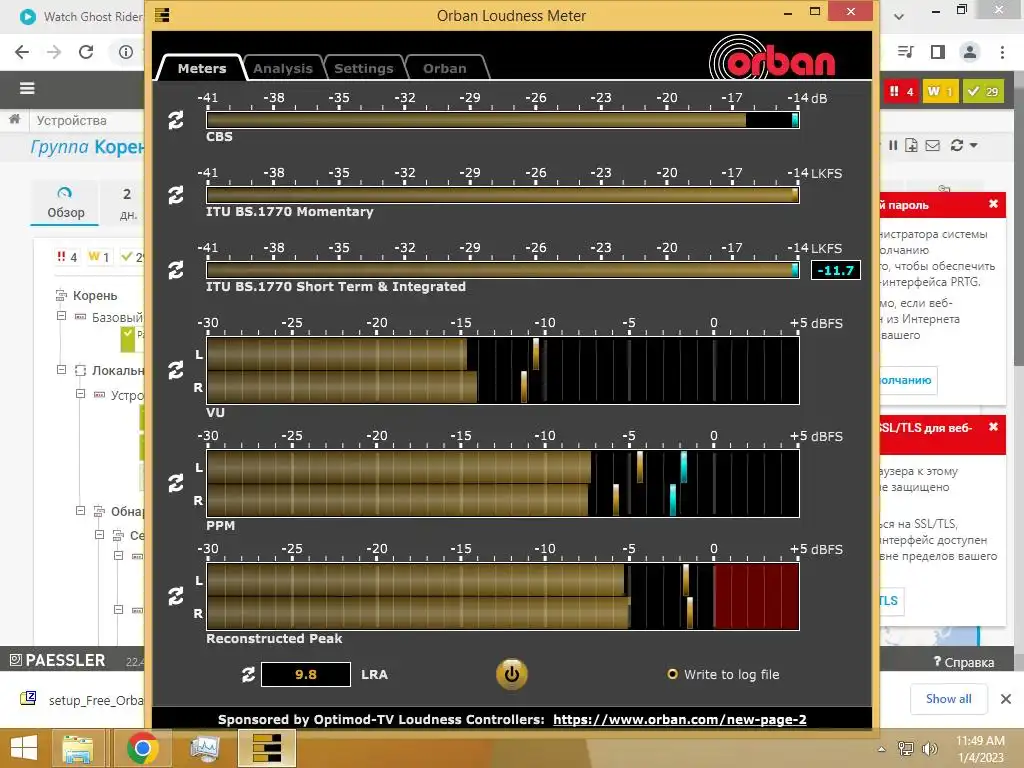Reload the page in Chrome

click(x=86, y=52)
